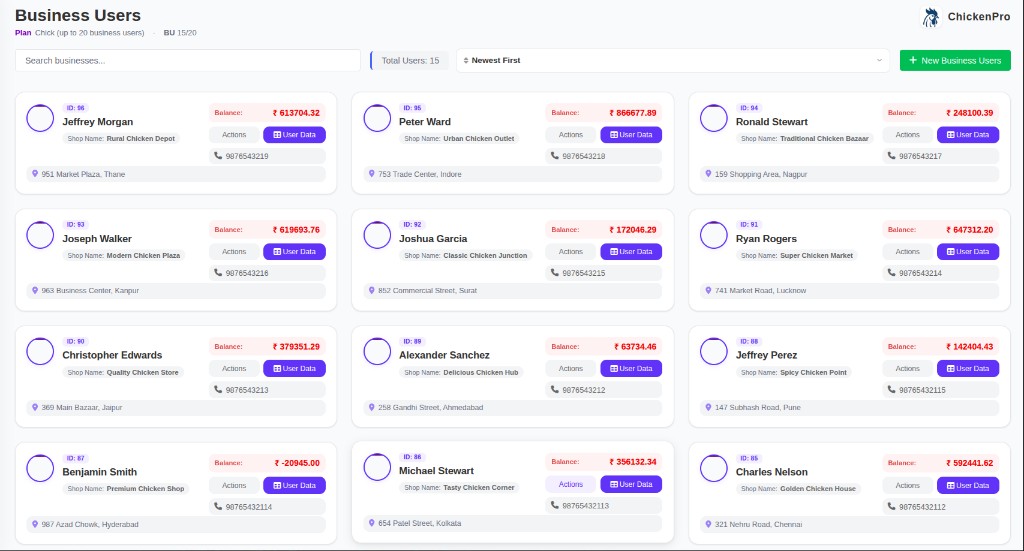Click location pin beside 951 Market Plaza, Thane
Screen dimensions: 1024x551
tap(35, 174)
